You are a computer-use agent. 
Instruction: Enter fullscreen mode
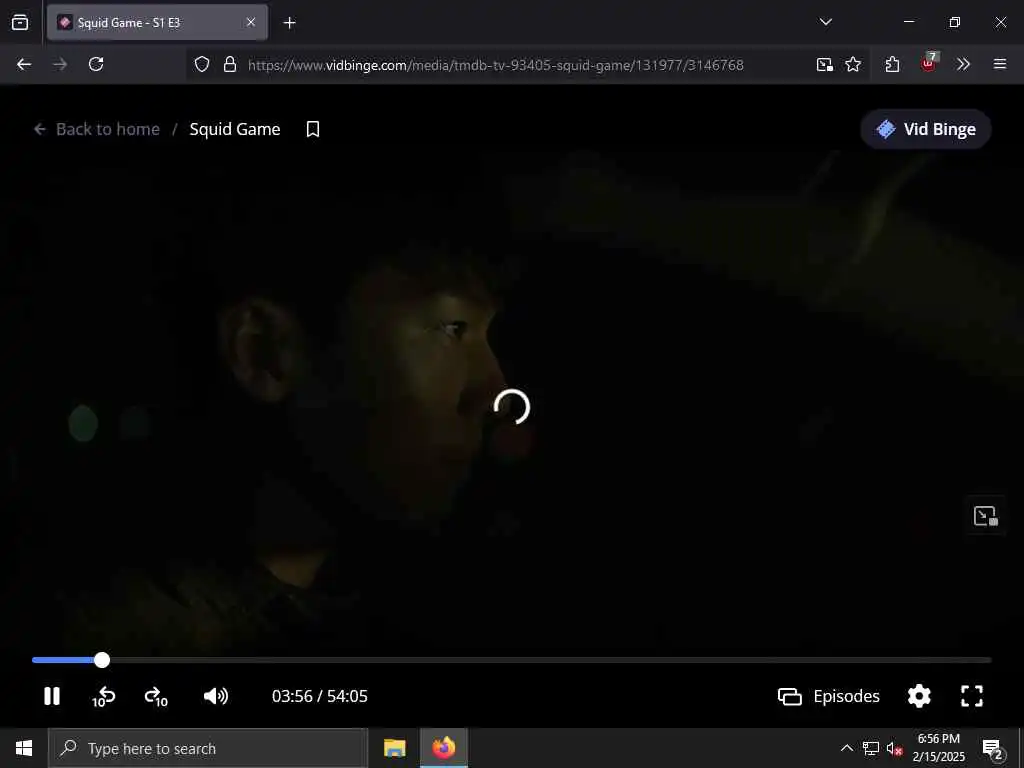972,696
